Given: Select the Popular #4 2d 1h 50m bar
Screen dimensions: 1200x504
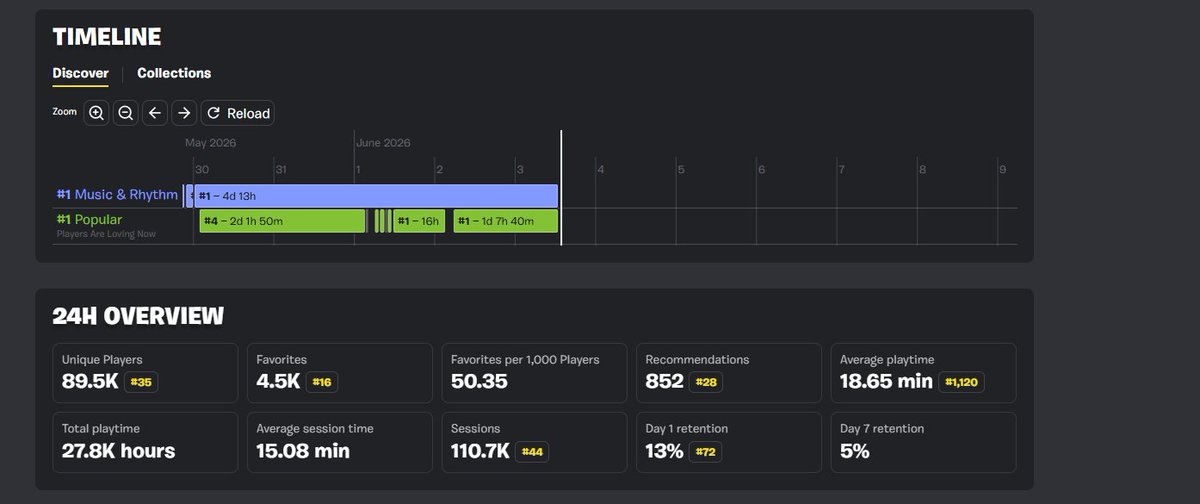Looking at the screenshot, I should 282,221.
